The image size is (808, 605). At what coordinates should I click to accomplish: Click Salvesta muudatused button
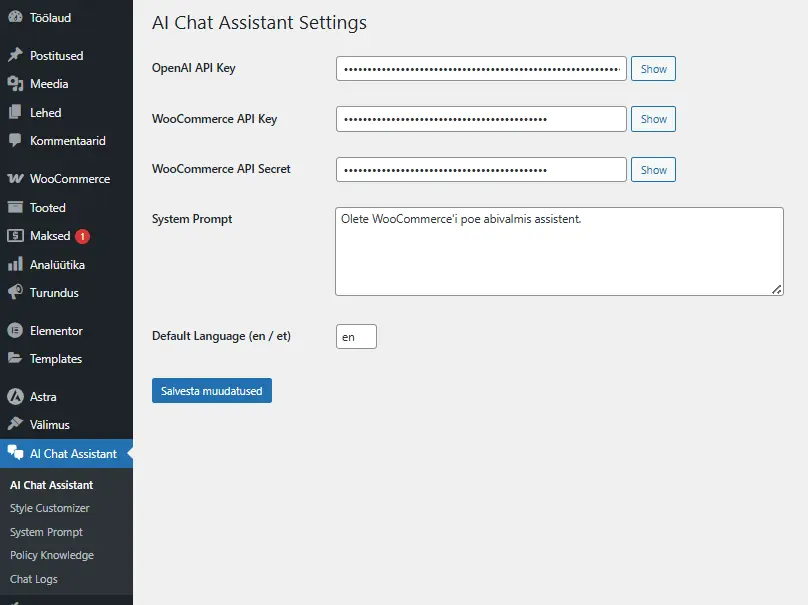[212, 391]
